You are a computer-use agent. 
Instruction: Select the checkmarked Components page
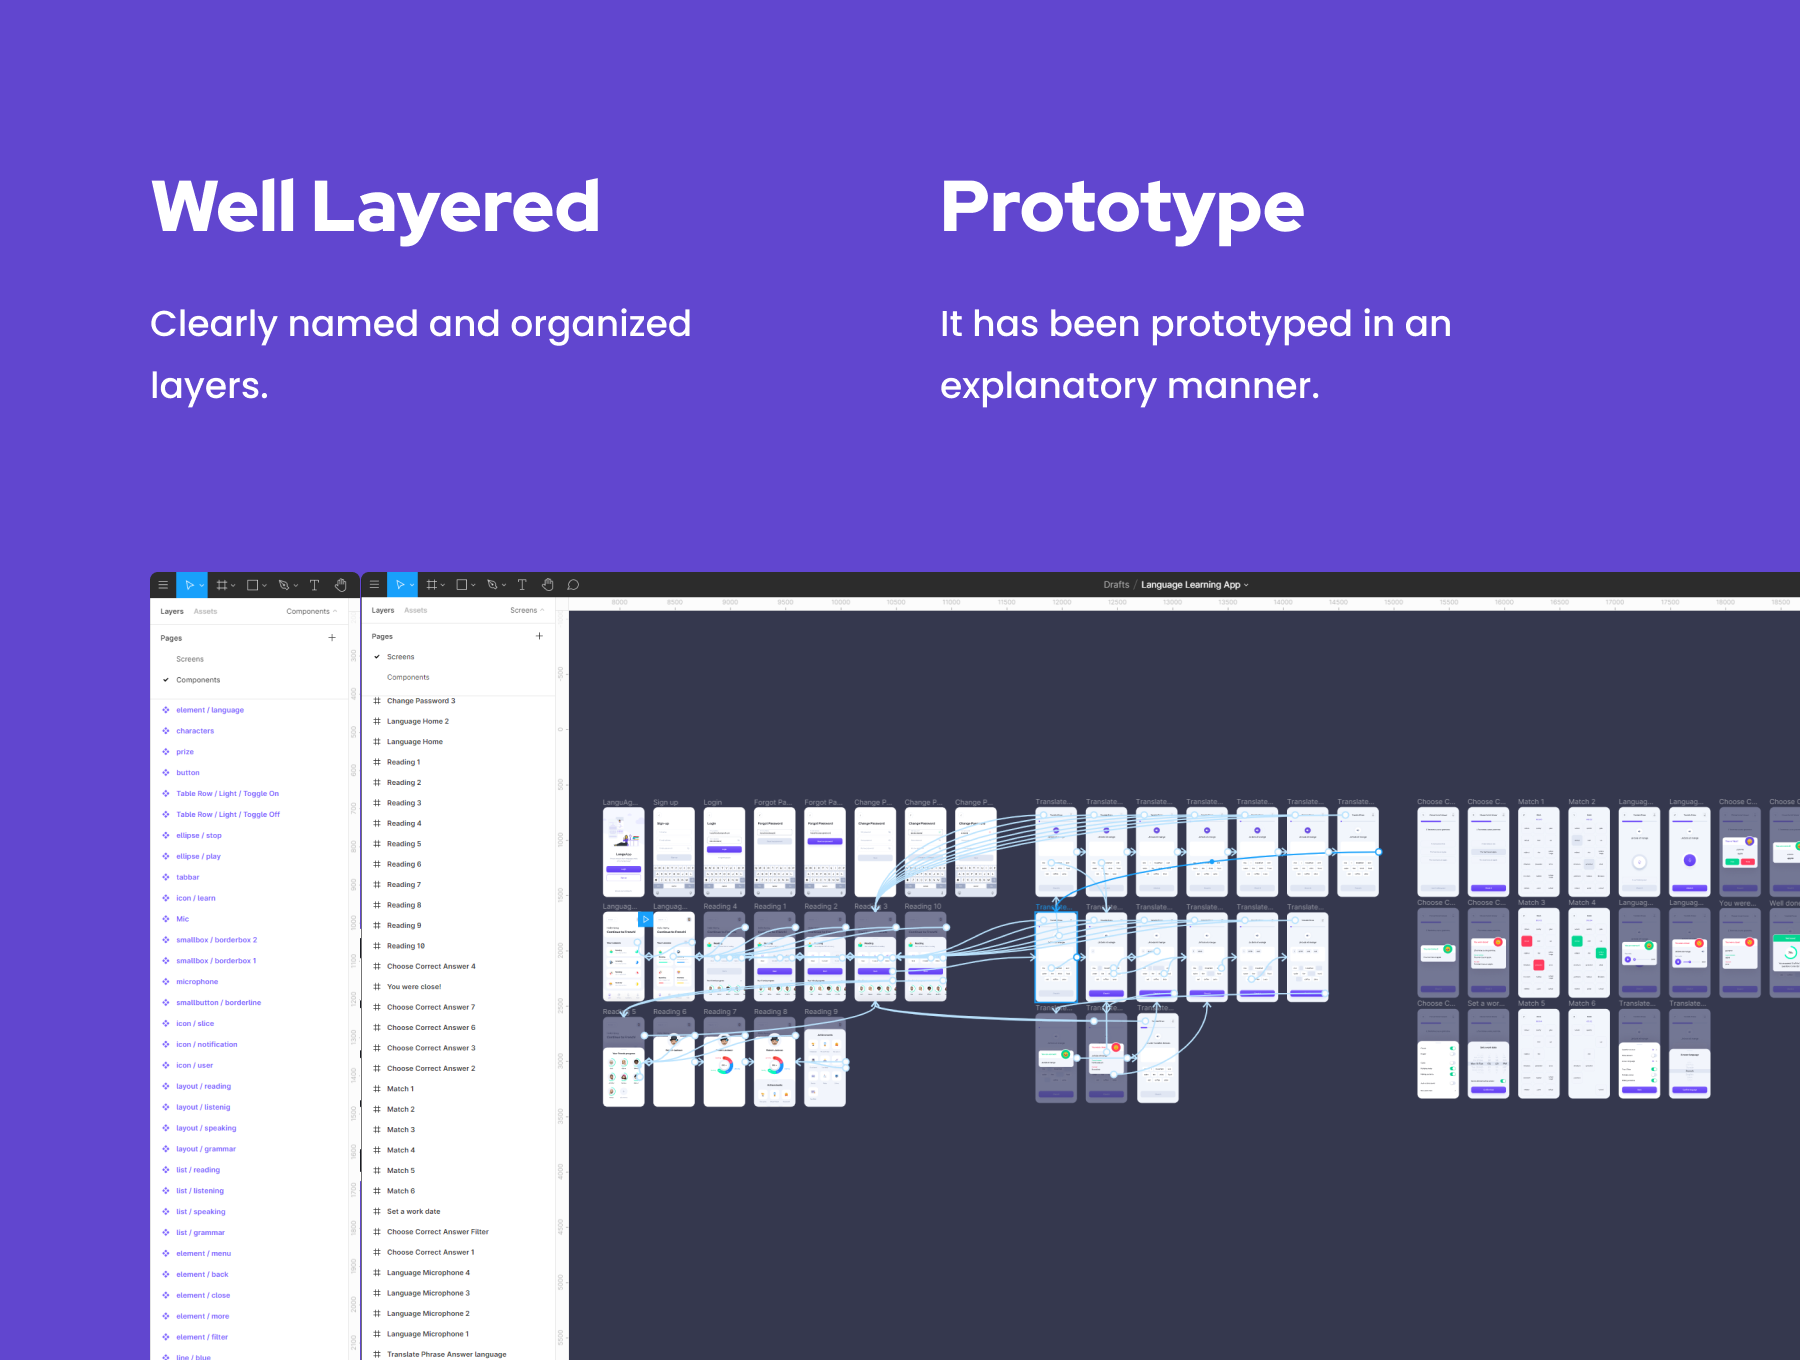pos(198,680)
